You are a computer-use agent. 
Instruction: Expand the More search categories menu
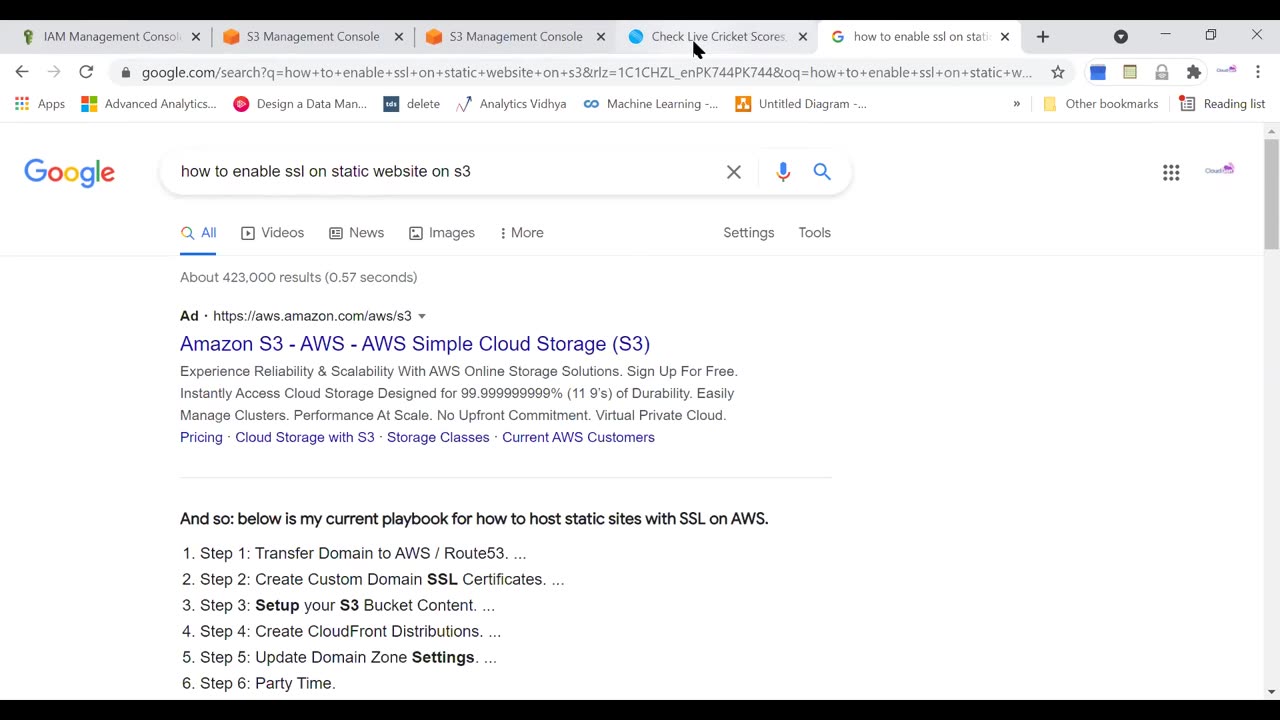click(521, 233)
